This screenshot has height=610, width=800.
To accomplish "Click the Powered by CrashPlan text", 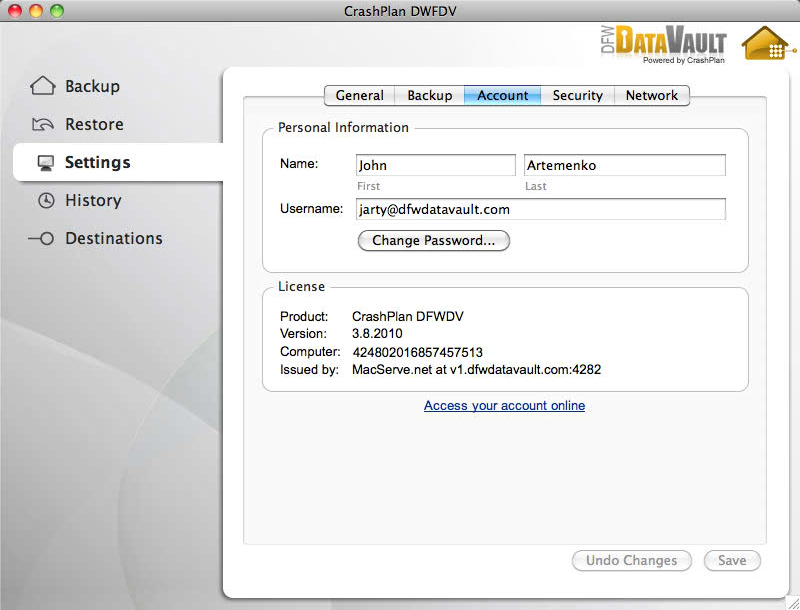I will (x=684, y=60).
